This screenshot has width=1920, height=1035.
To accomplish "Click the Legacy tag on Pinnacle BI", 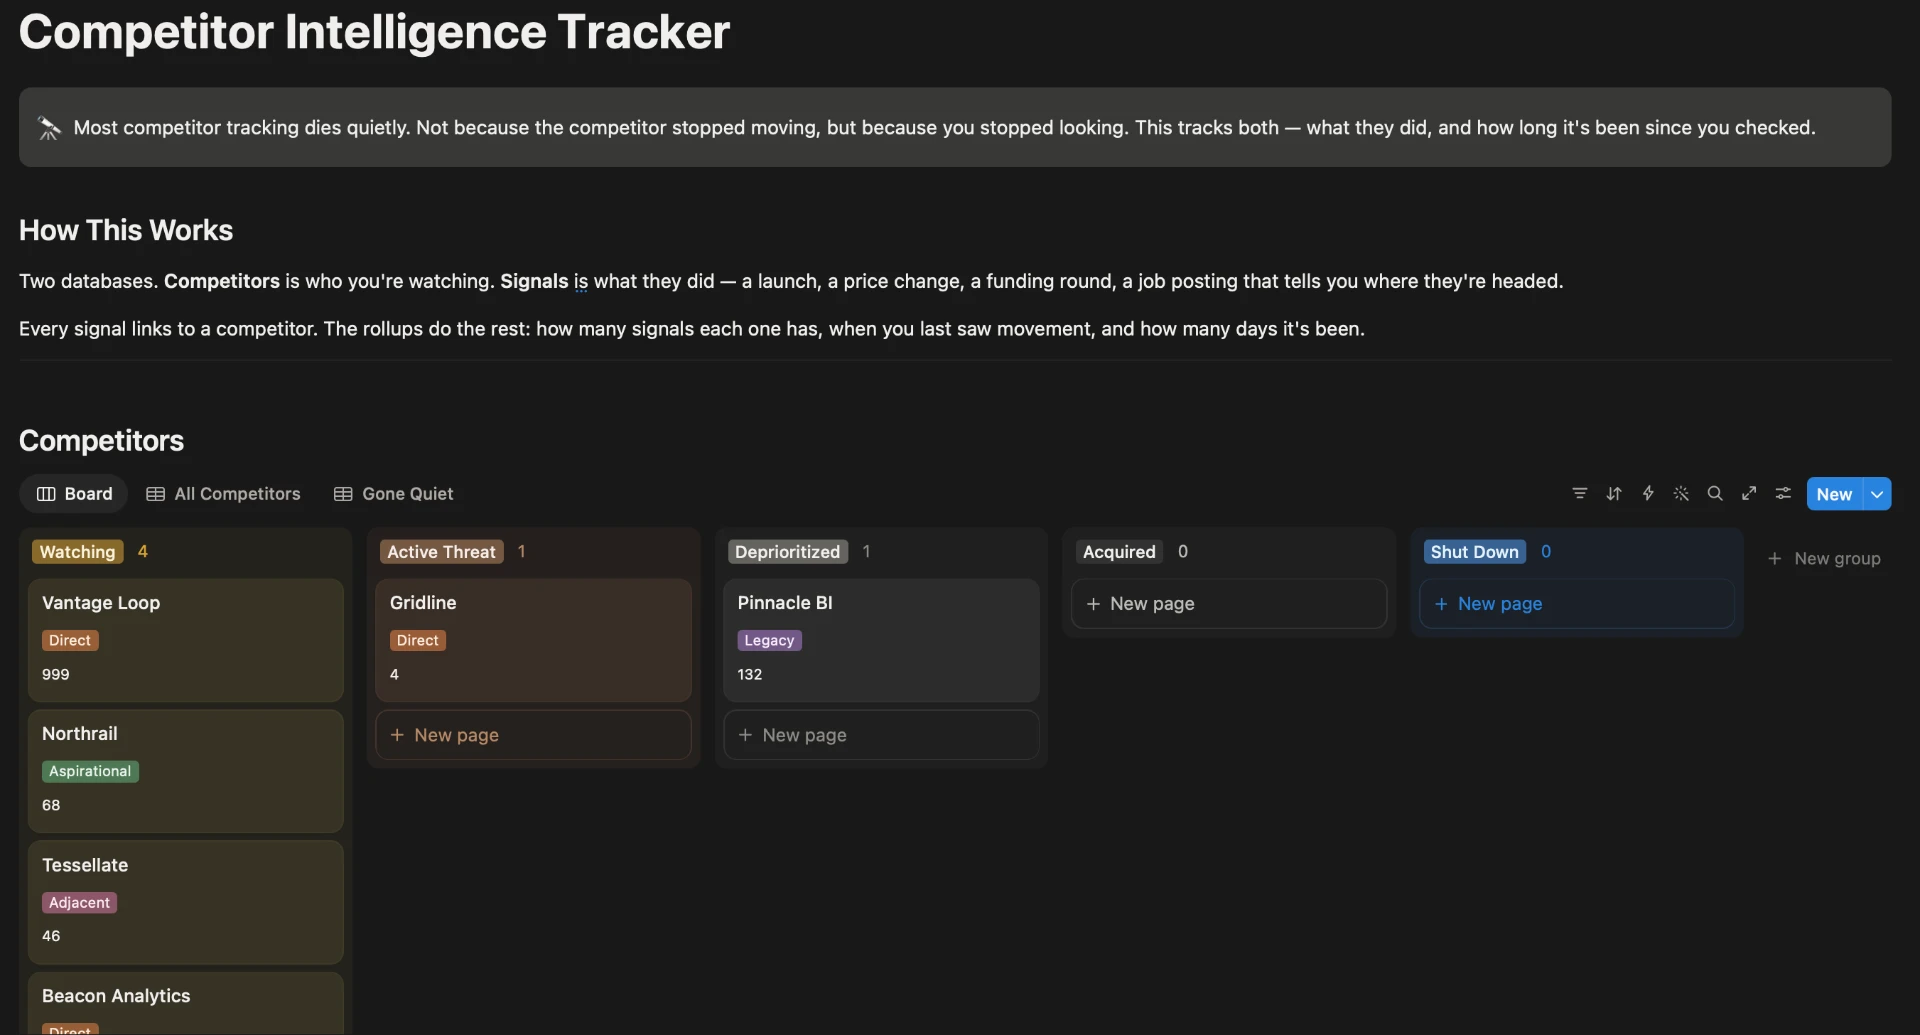I will (x=769, y=641).
